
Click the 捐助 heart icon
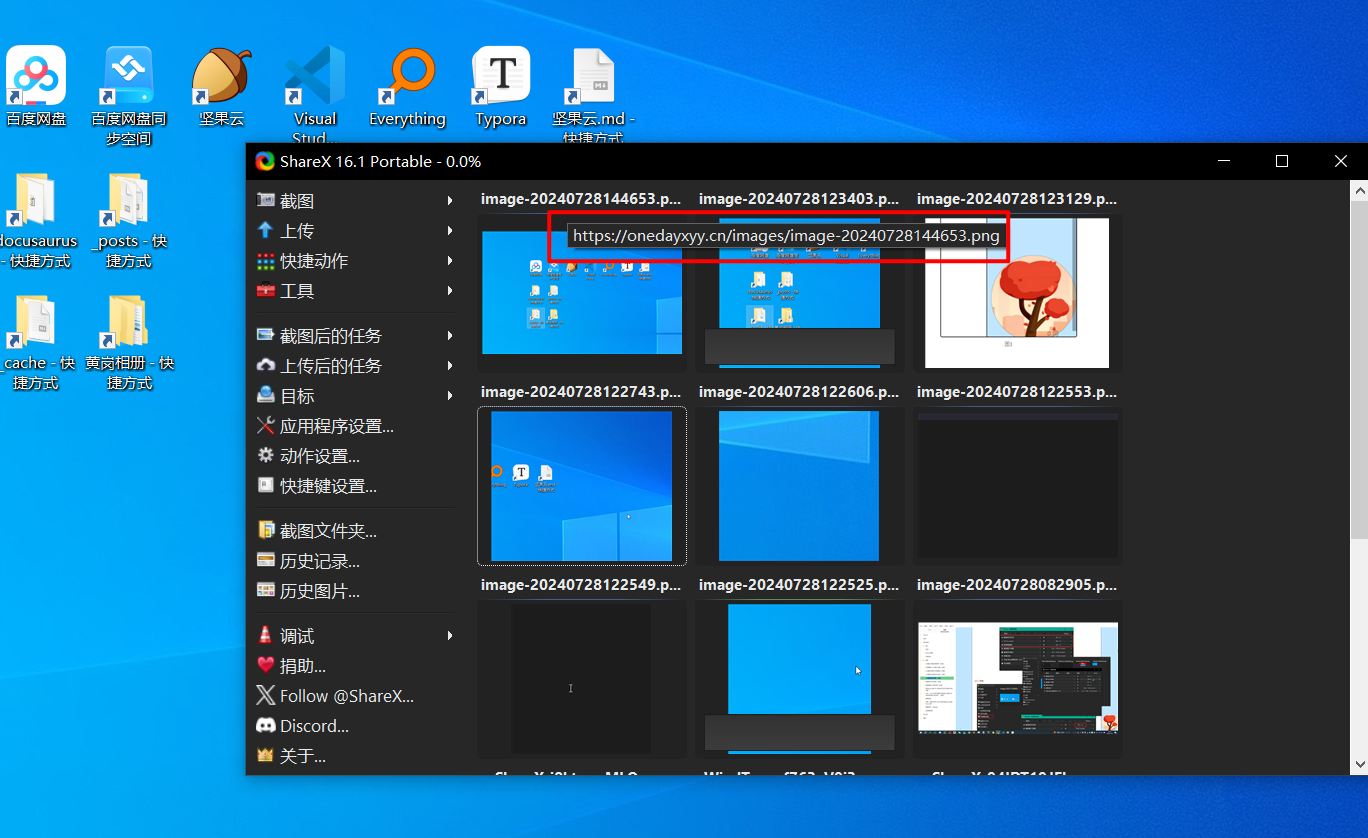pos(265,665)
